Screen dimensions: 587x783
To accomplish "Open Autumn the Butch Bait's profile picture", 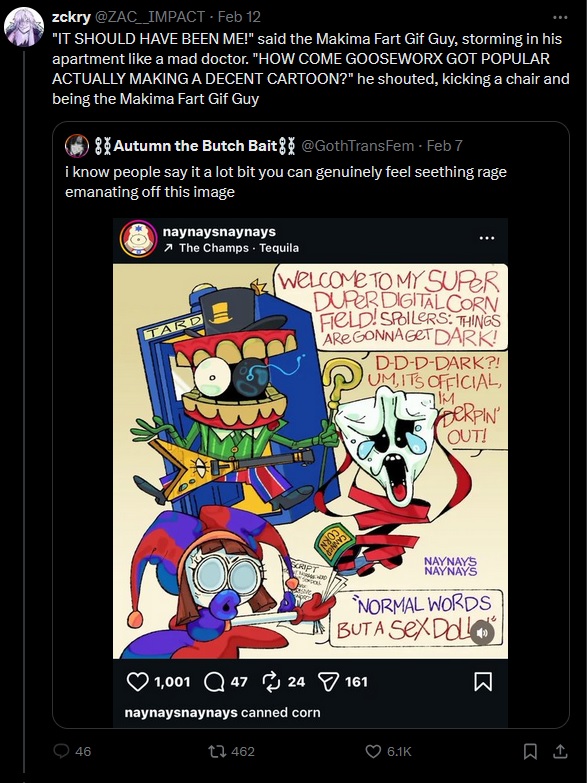I will [x=76, y=146].
